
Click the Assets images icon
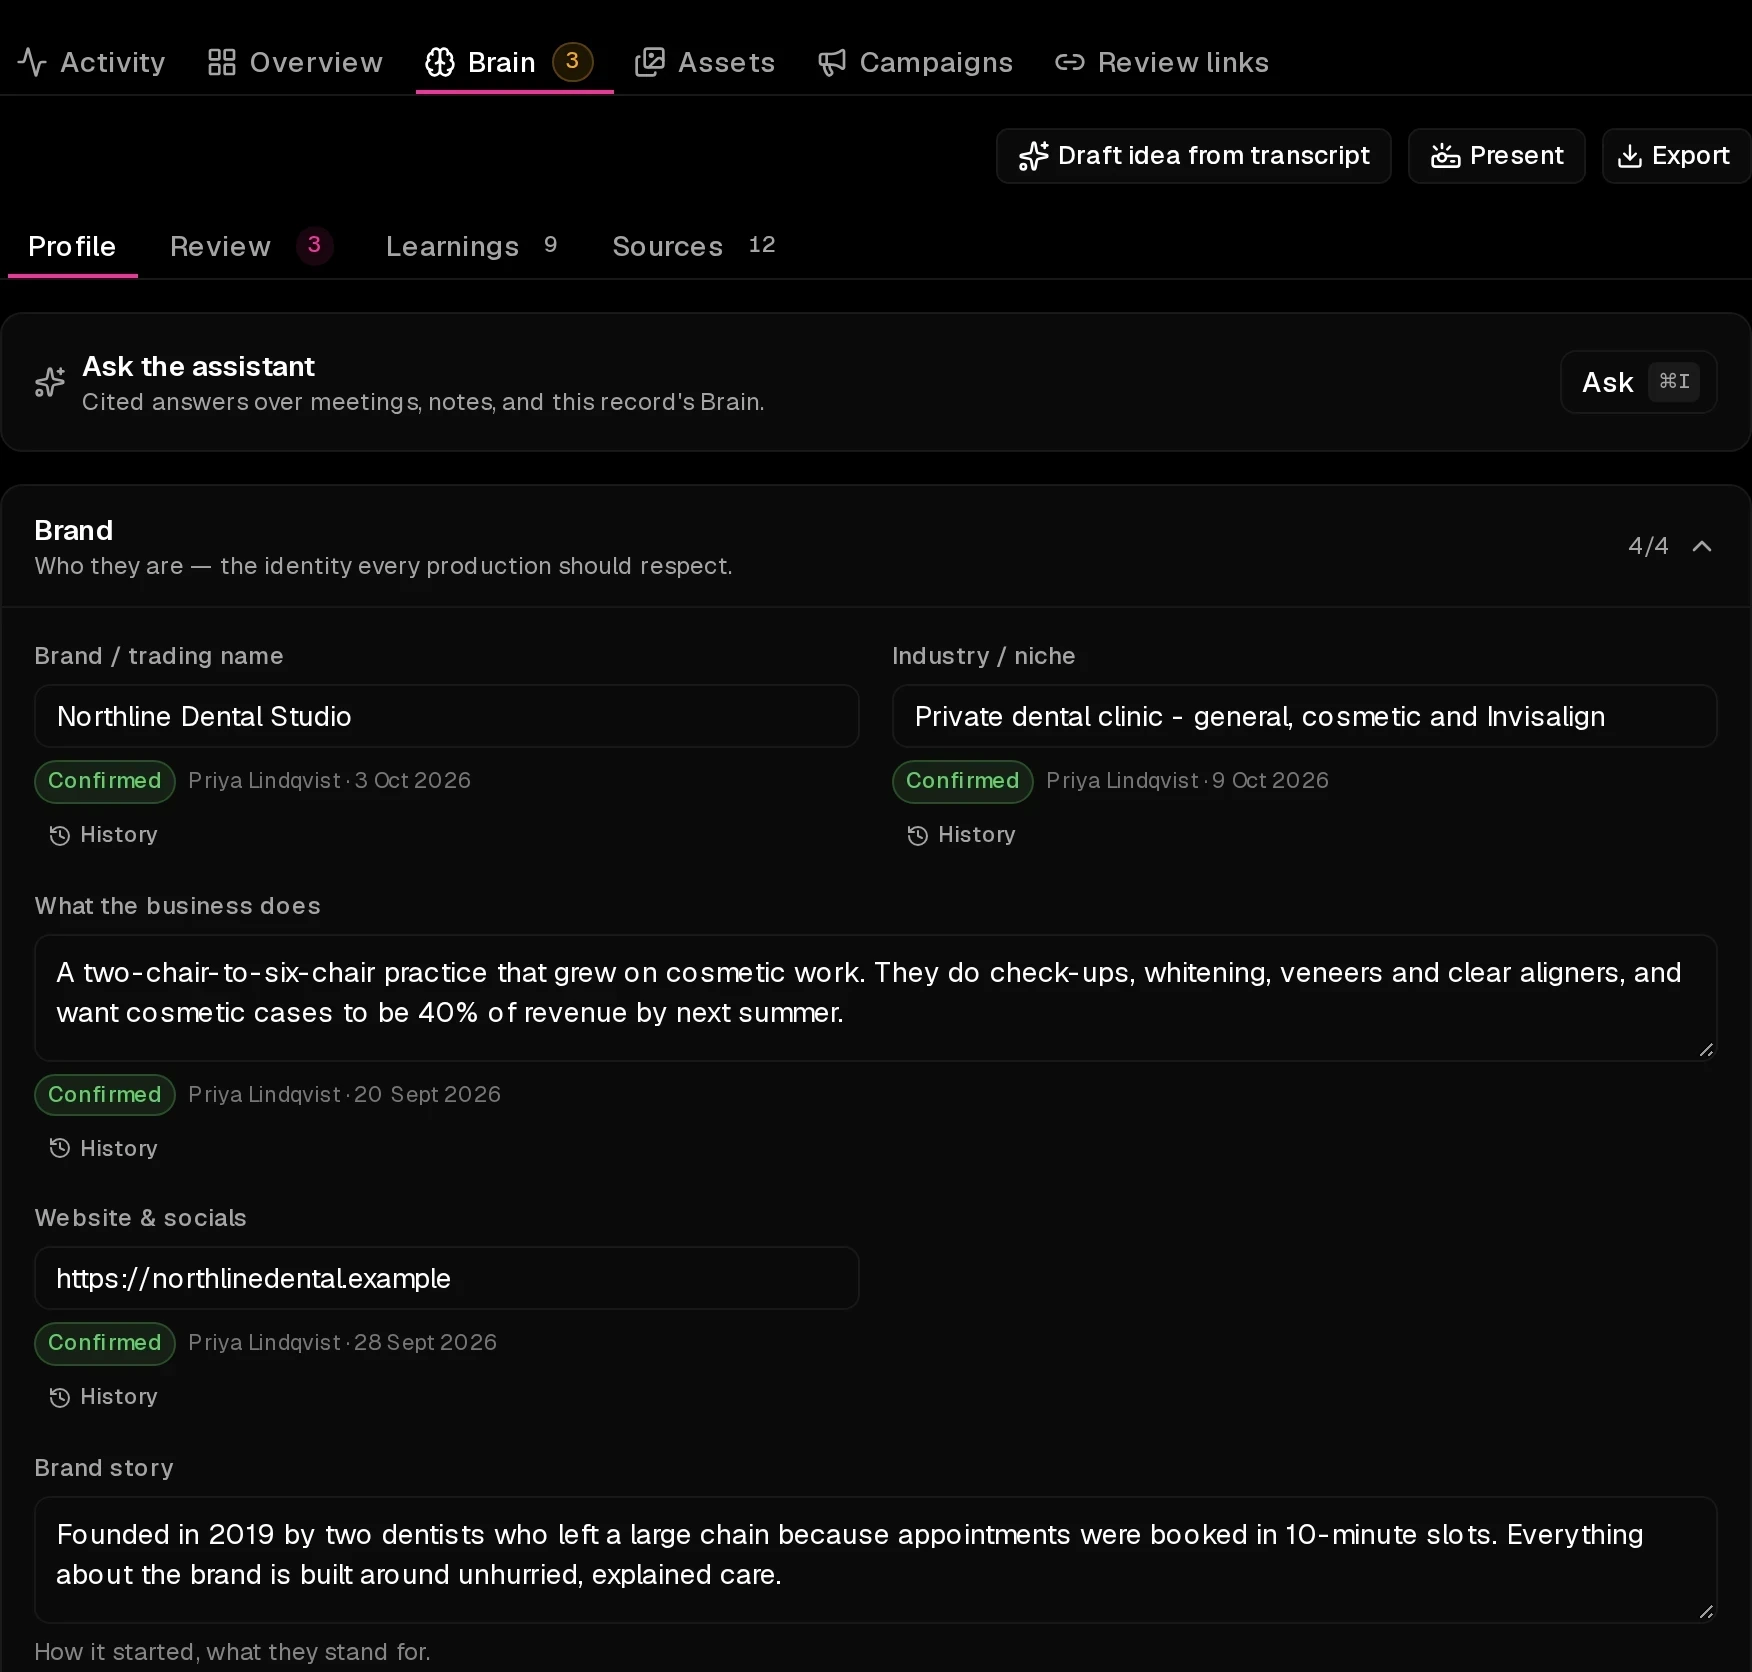(650, 62)
